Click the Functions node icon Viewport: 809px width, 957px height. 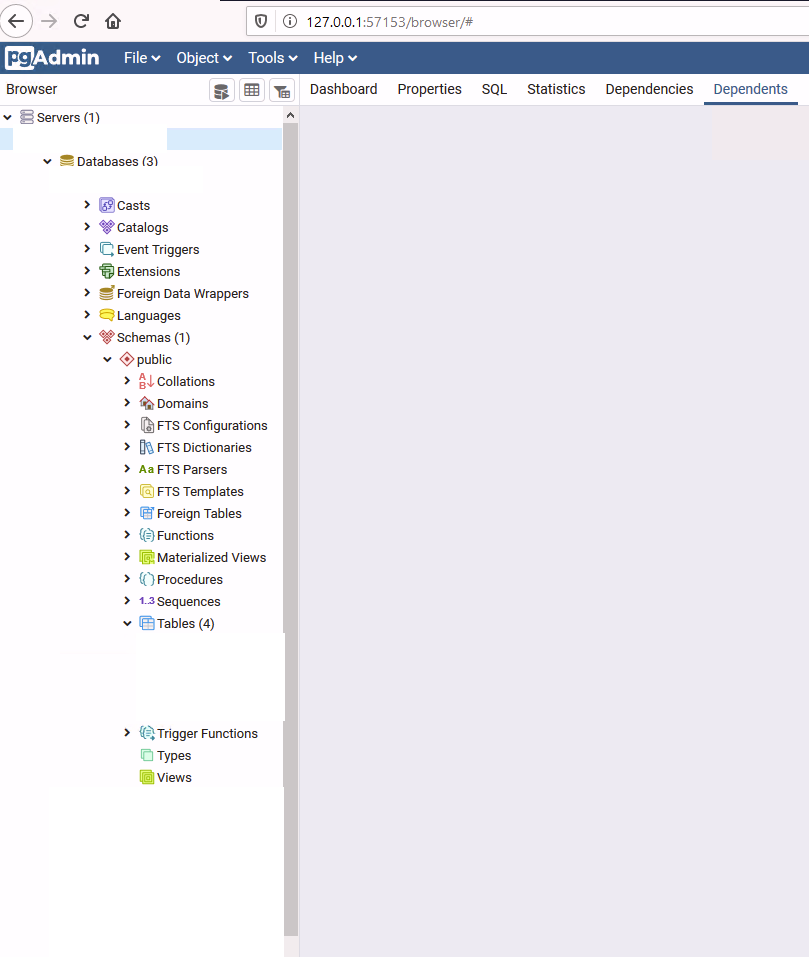pyautogui.click(x=146, y=535)
